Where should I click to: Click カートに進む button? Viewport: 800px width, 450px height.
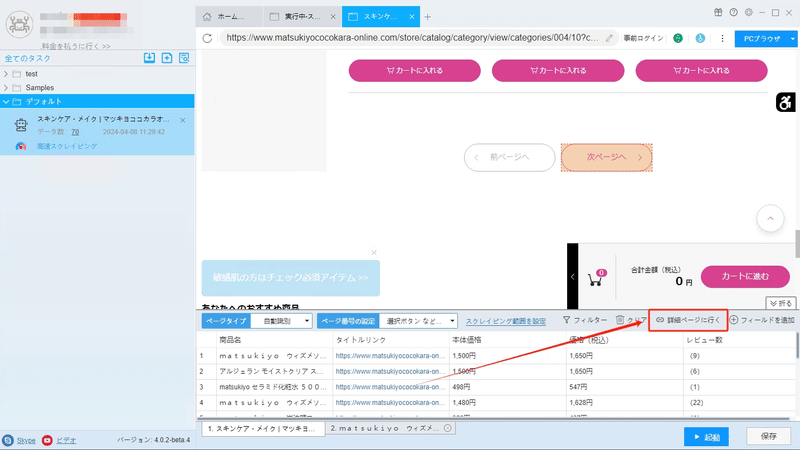pyautogui.click(x=745, y=277)
